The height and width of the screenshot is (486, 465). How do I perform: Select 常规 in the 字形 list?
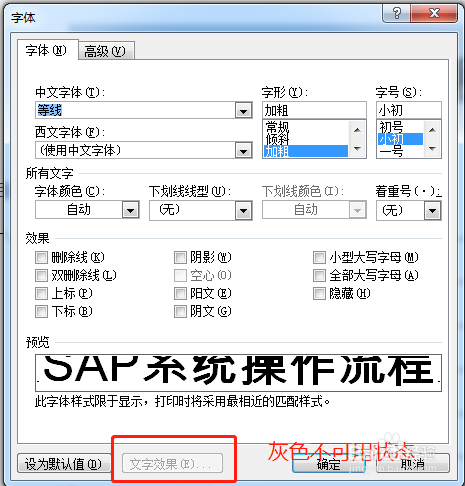[306, 127]
